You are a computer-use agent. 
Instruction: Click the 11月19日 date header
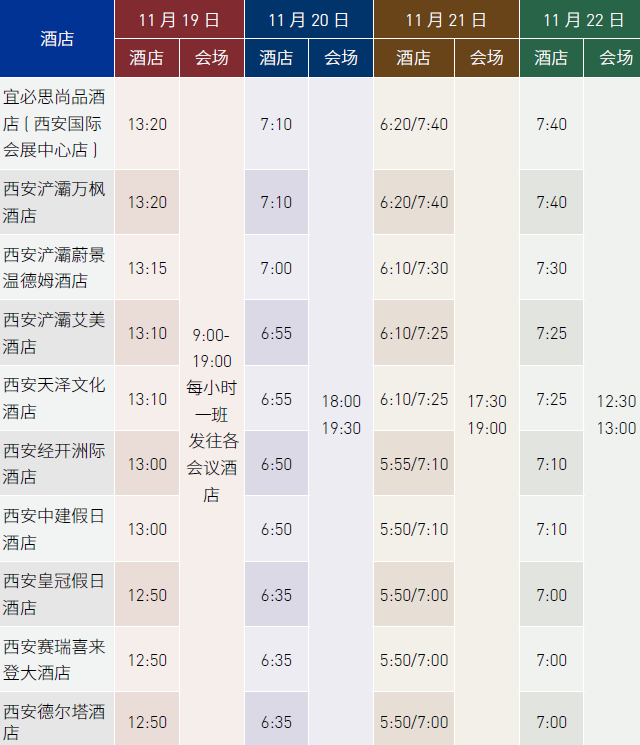coord(179,19)
